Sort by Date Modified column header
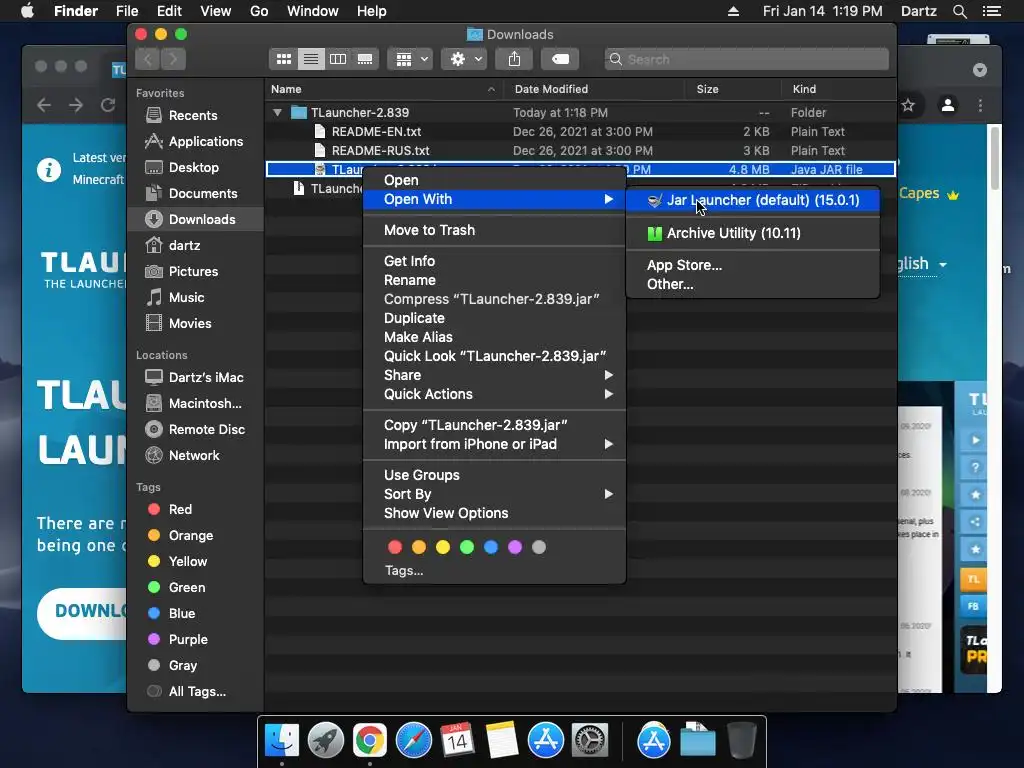 tap(594, 89)
